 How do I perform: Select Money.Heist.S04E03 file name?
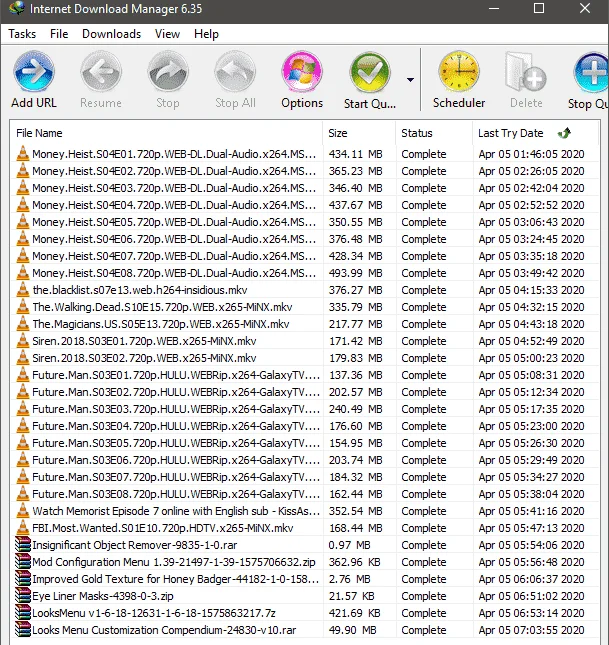pos(174,188)
